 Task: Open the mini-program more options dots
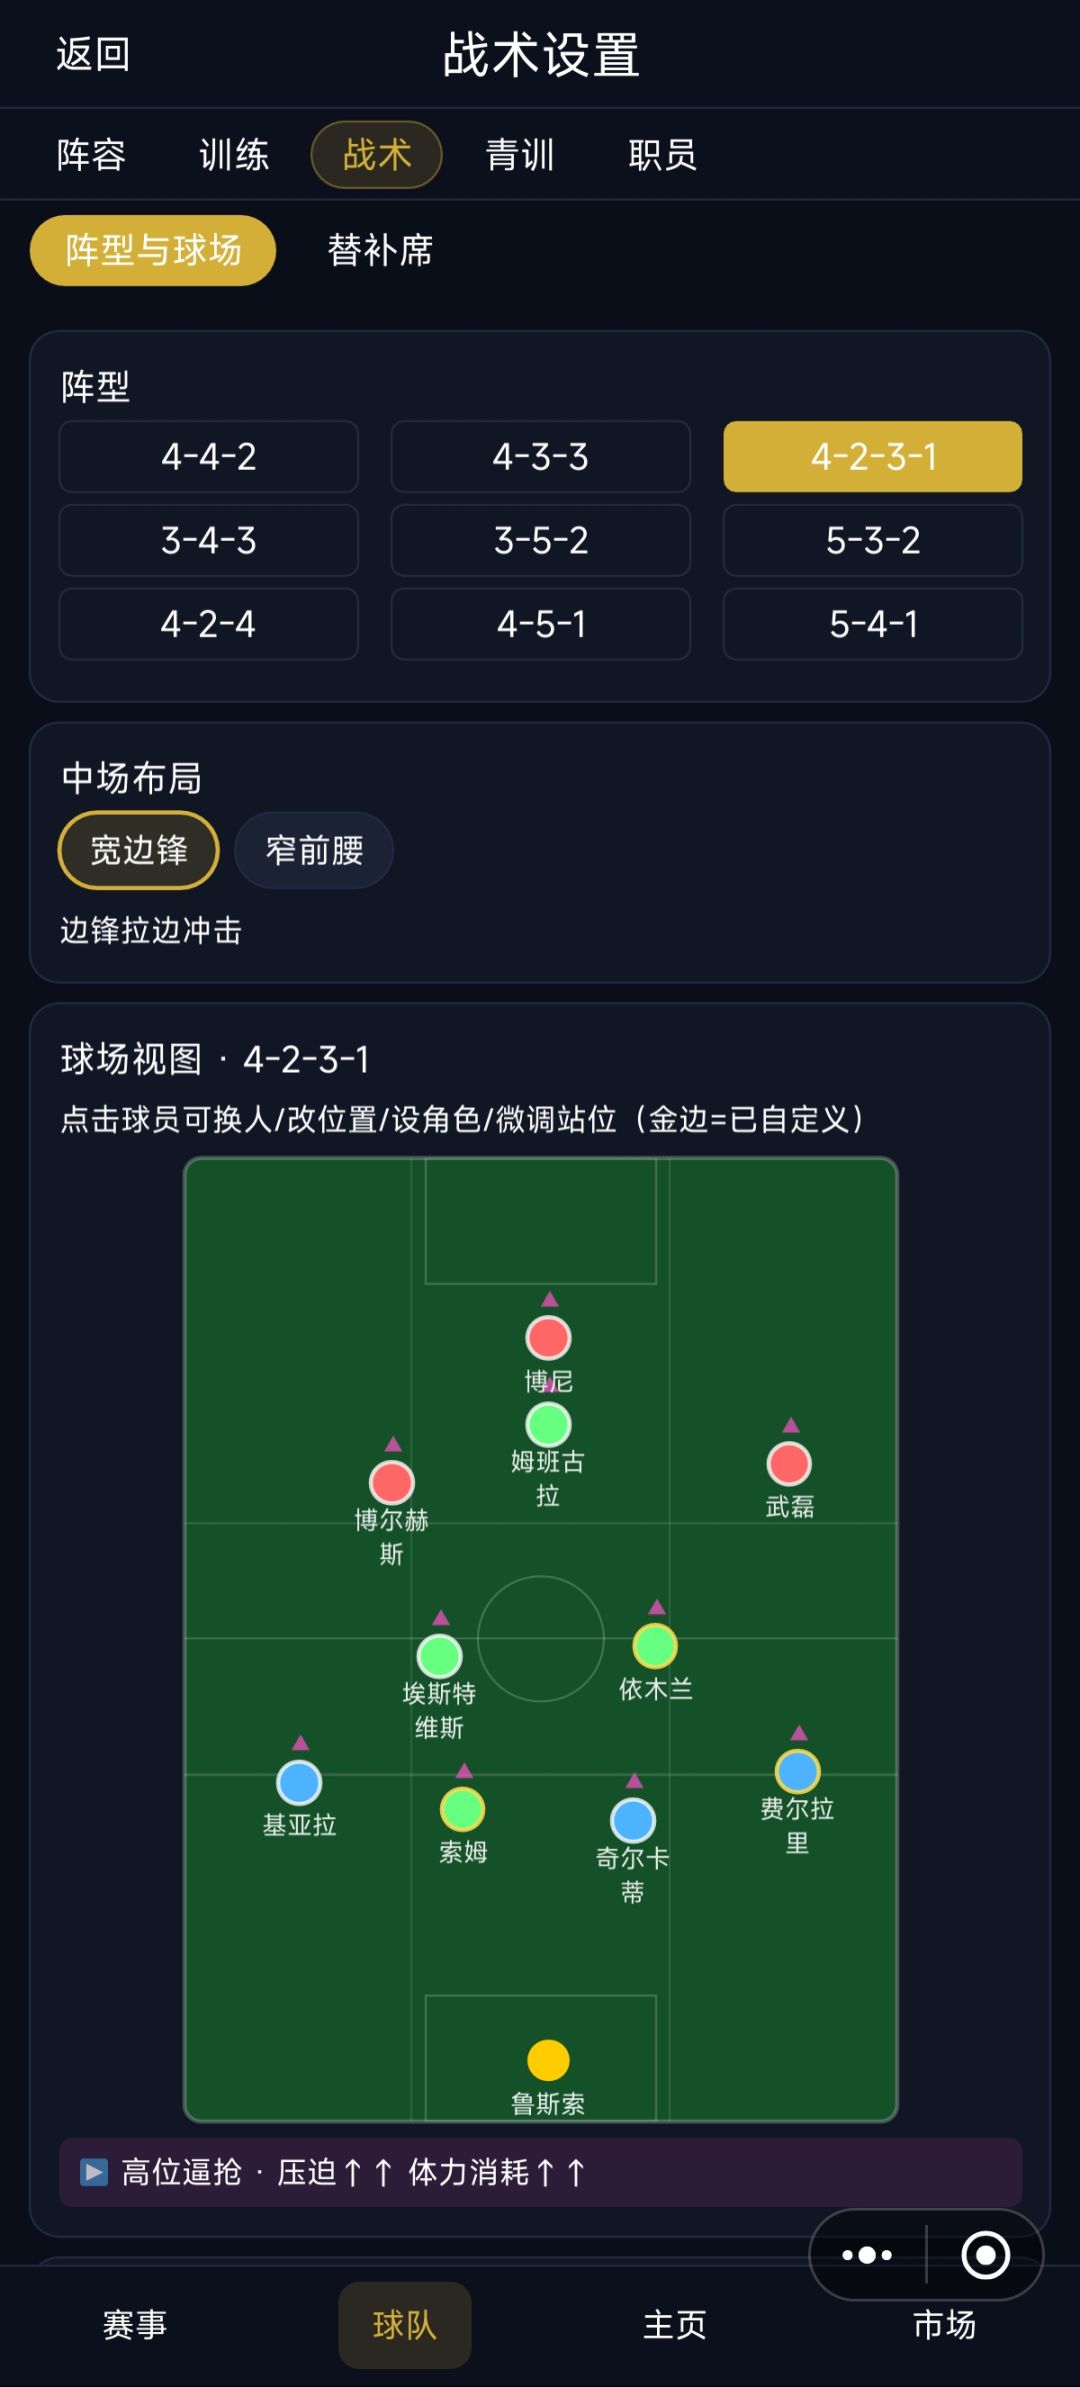tap(867, 2255)
